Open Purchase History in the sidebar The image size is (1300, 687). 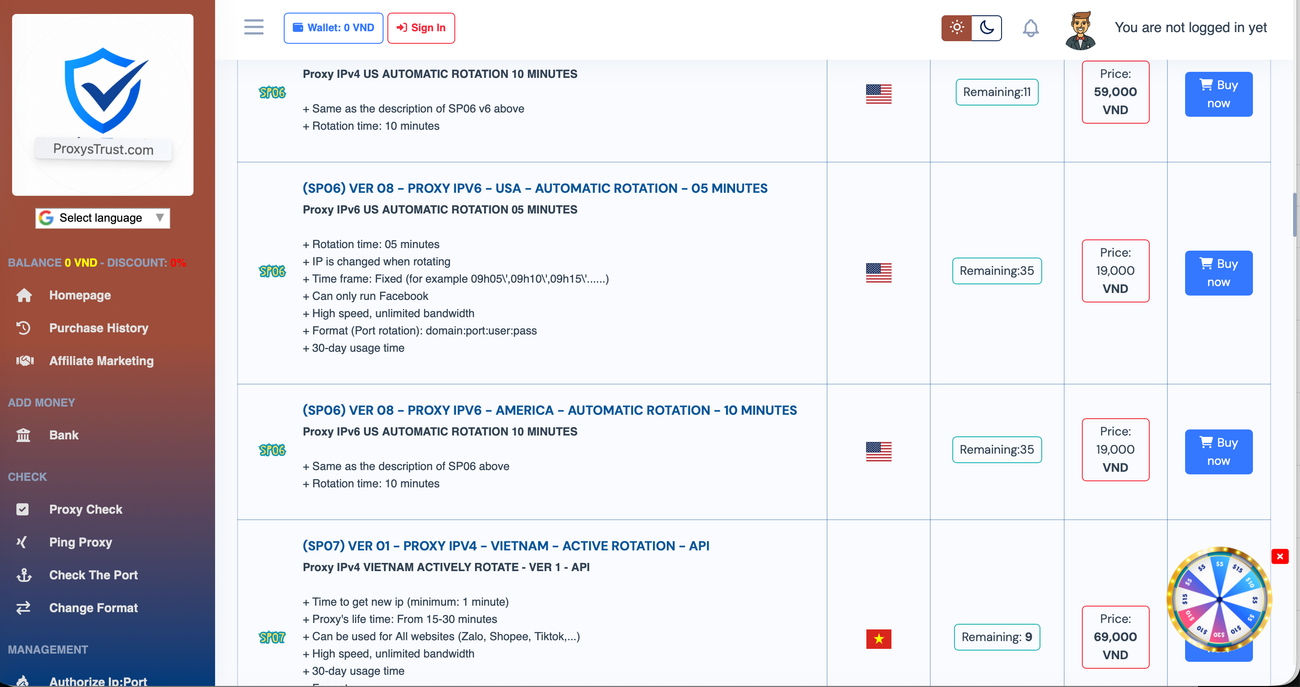click(99, 328)
